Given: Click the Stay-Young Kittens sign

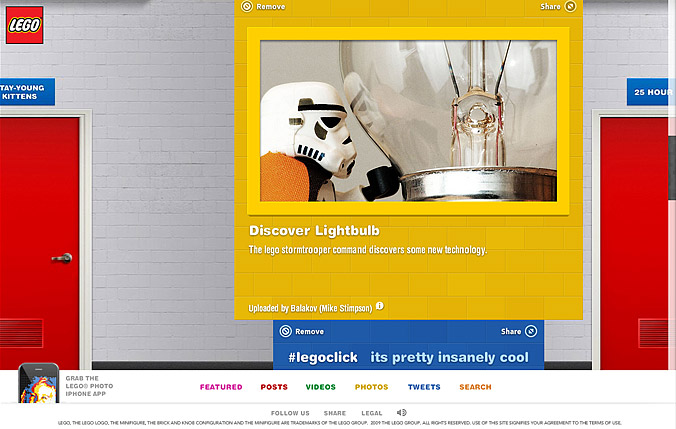Looking at the screenshot, I should (x=27, y=92).
